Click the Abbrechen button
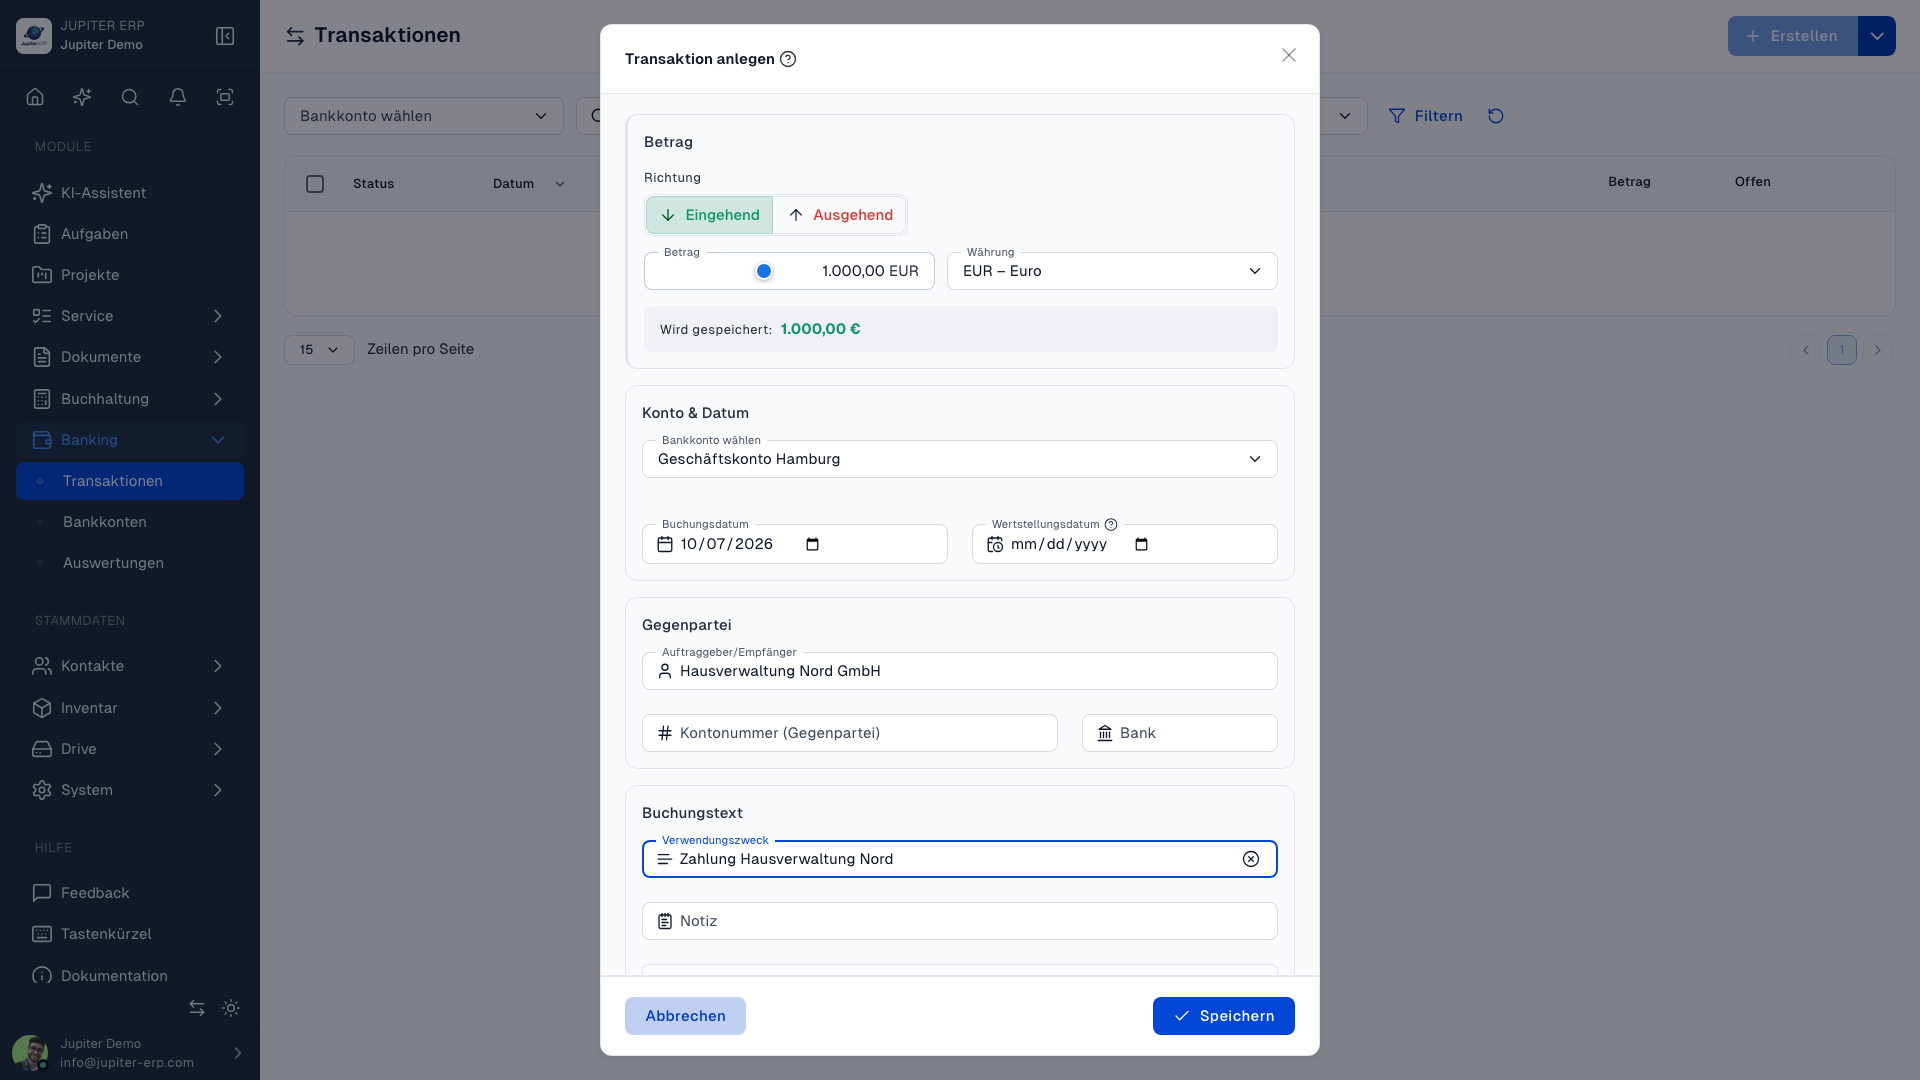Image resolution: width=1920 pixels, height=1080 pixels. (x=685, y=1016)
